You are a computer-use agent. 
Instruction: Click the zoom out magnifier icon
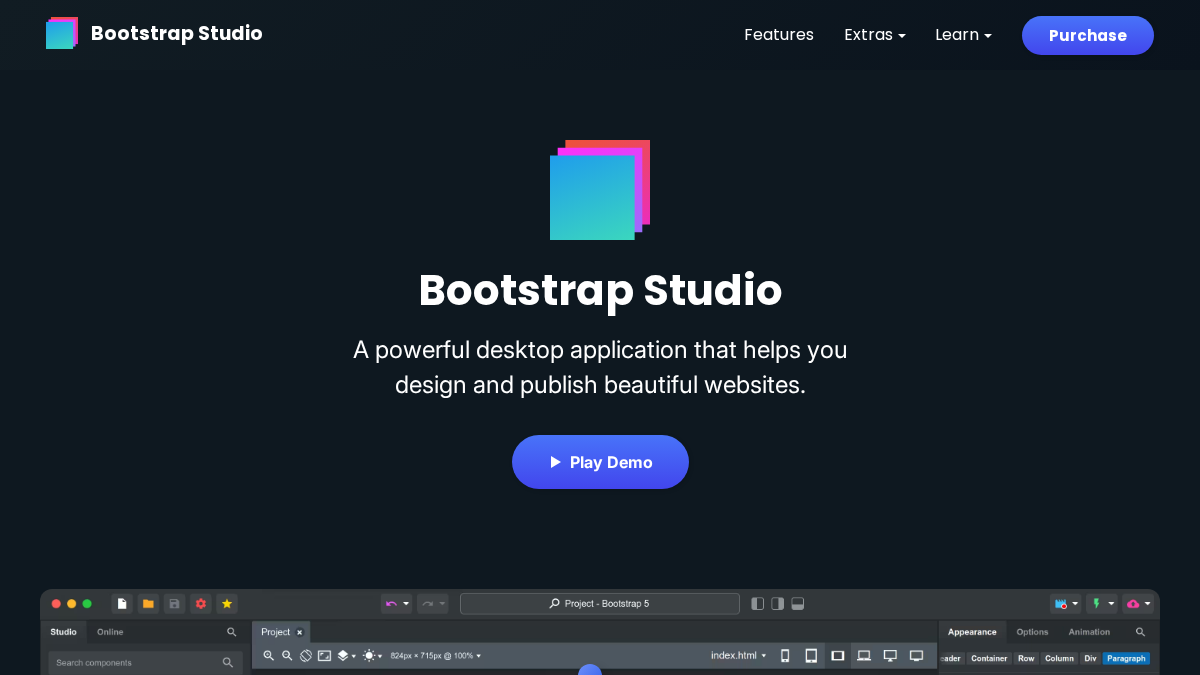pos(287,656)
